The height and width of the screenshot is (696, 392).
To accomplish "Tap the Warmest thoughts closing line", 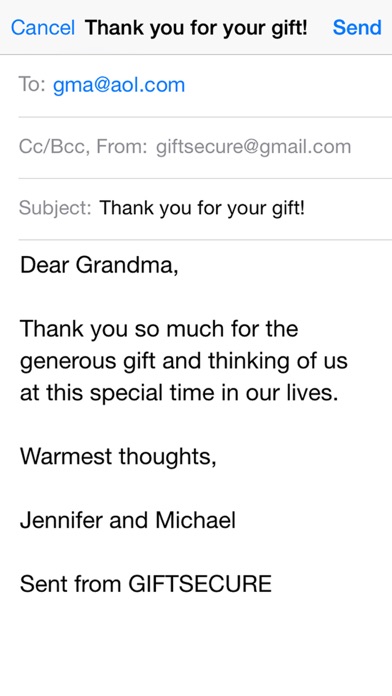I will (x=118, y=456).
